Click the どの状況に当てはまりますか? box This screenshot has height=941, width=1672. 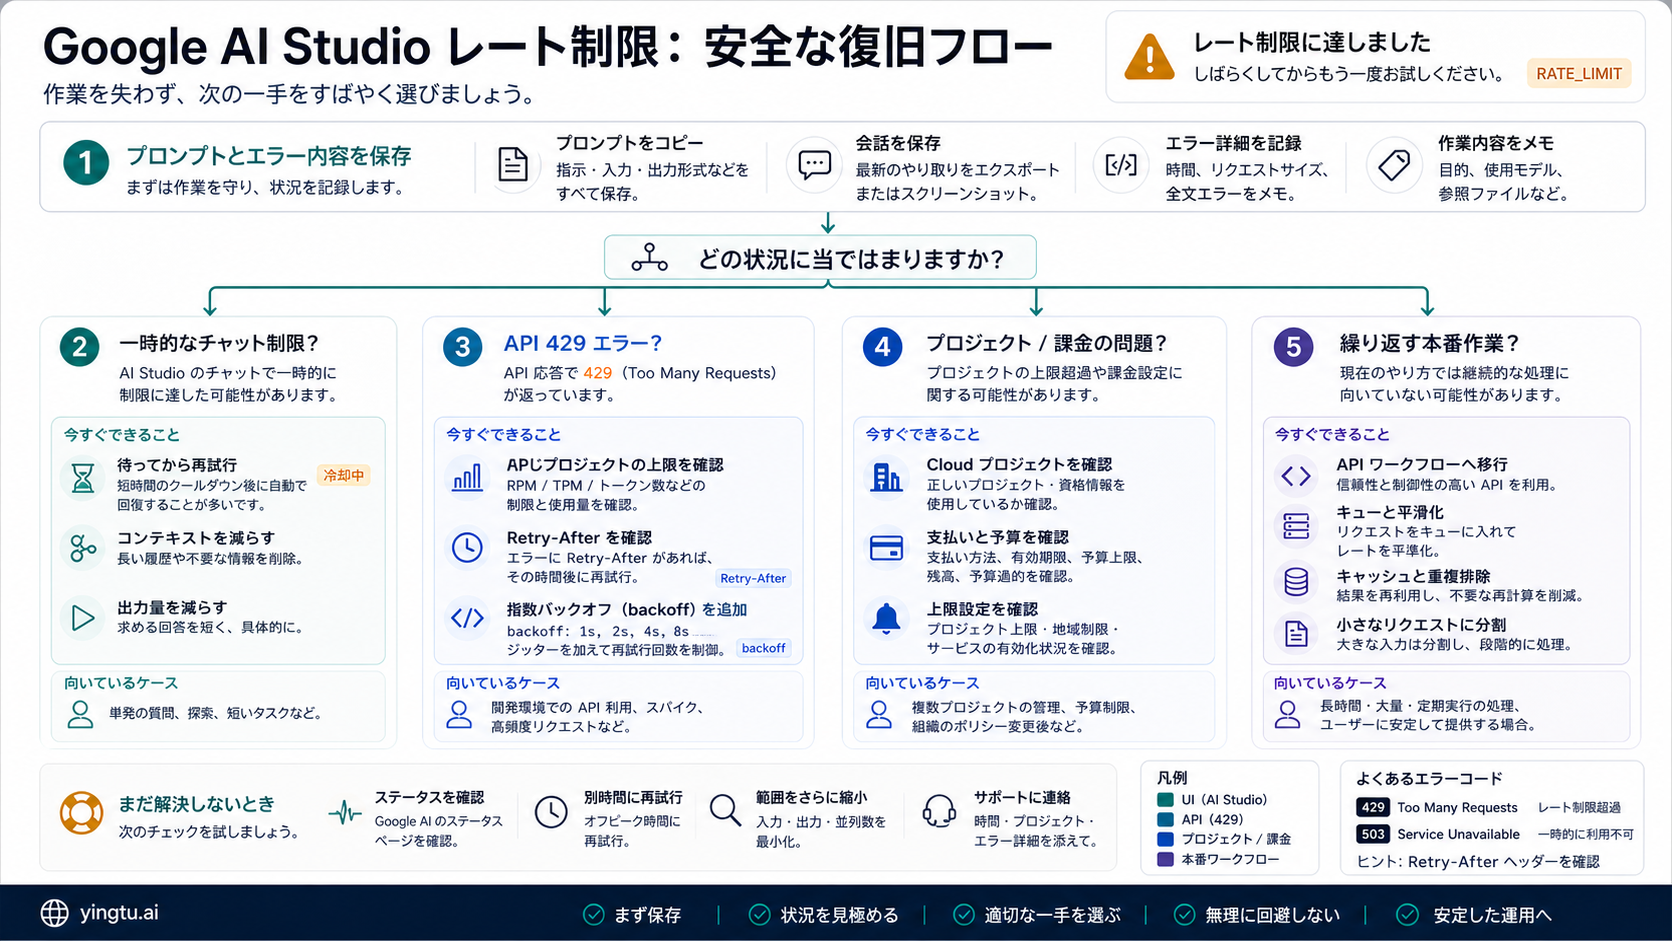(820, 258)
